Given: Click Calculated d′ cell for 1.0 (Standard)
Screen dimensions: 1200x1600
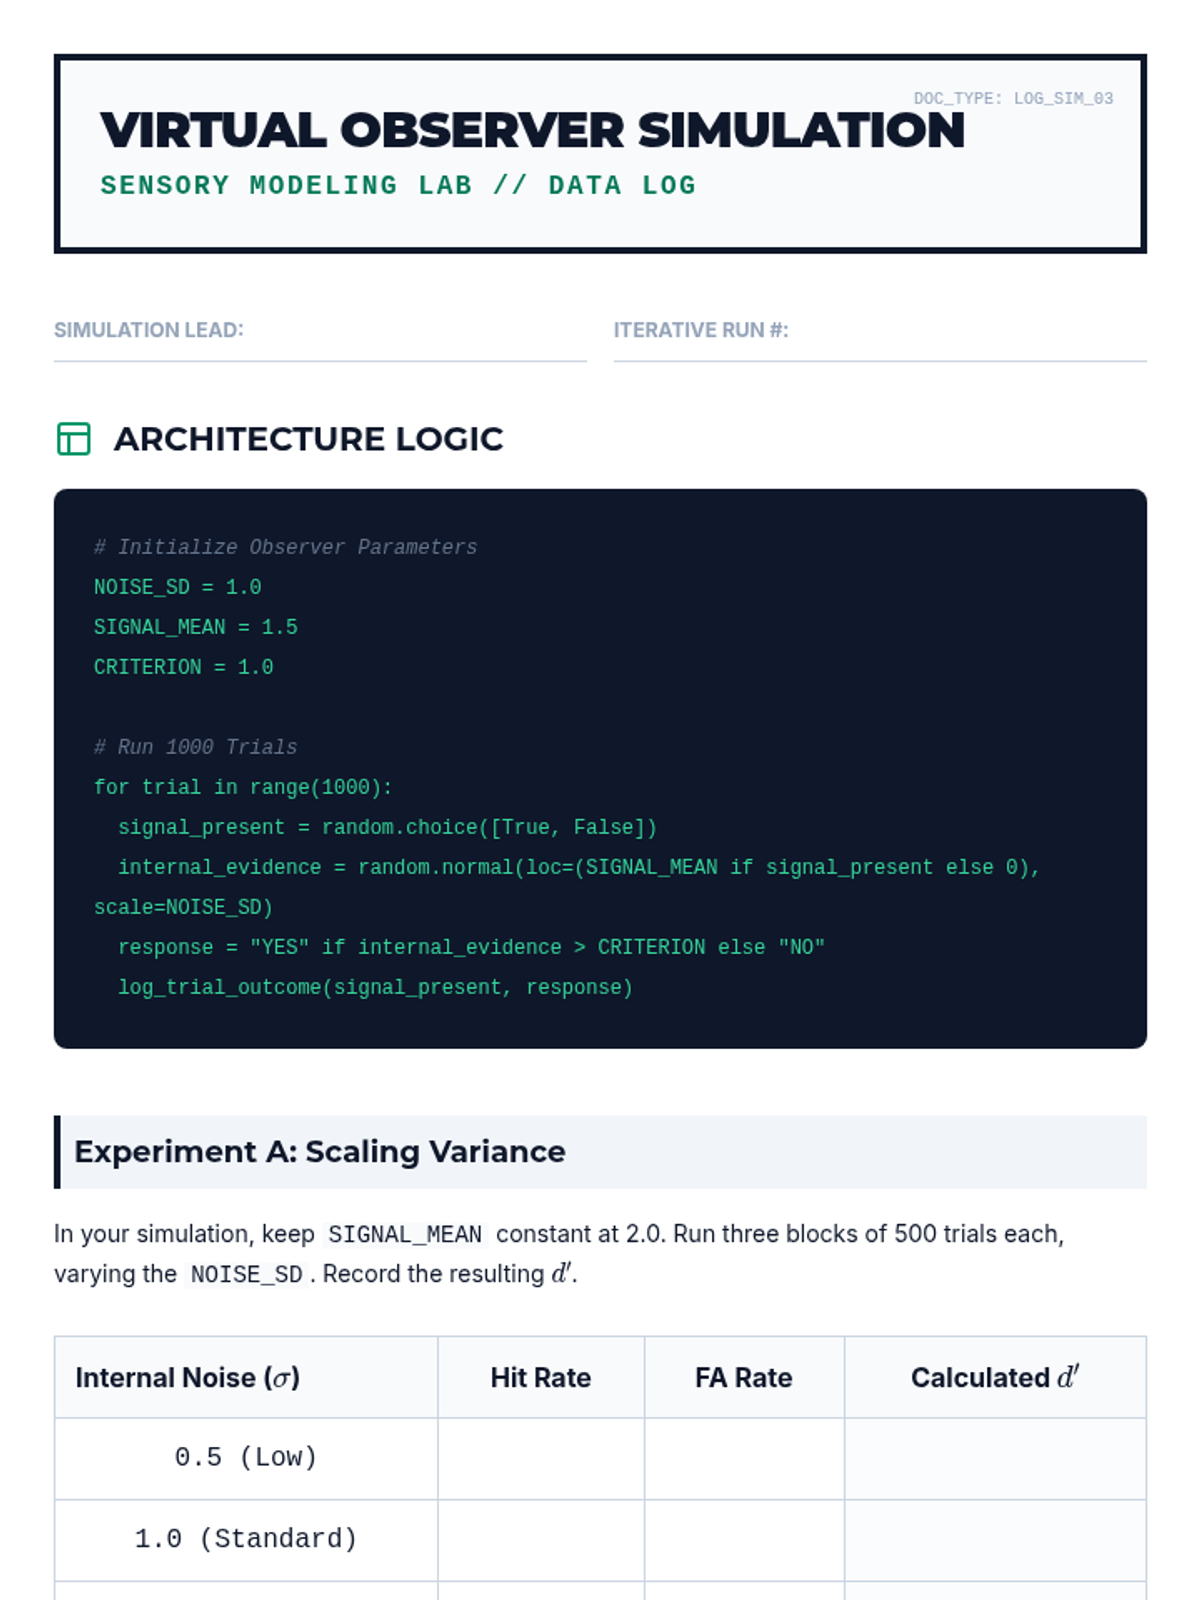Looking at the screenshot, I should [994, 1539].
